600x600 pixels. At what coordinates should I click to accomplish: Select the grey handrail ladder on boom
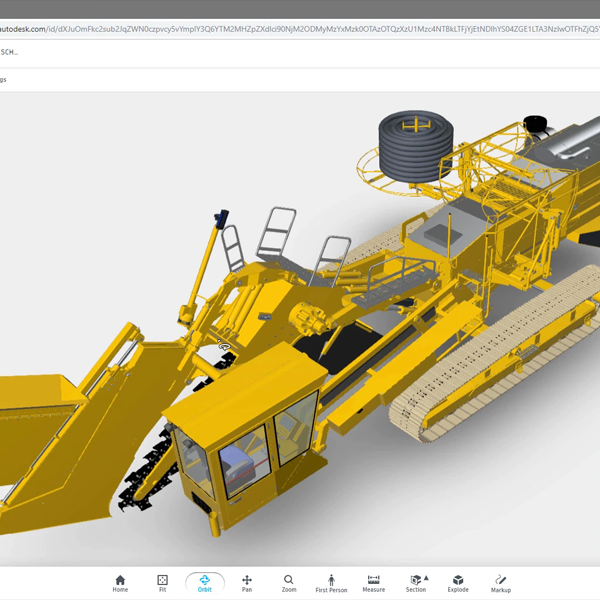point(277,232)
